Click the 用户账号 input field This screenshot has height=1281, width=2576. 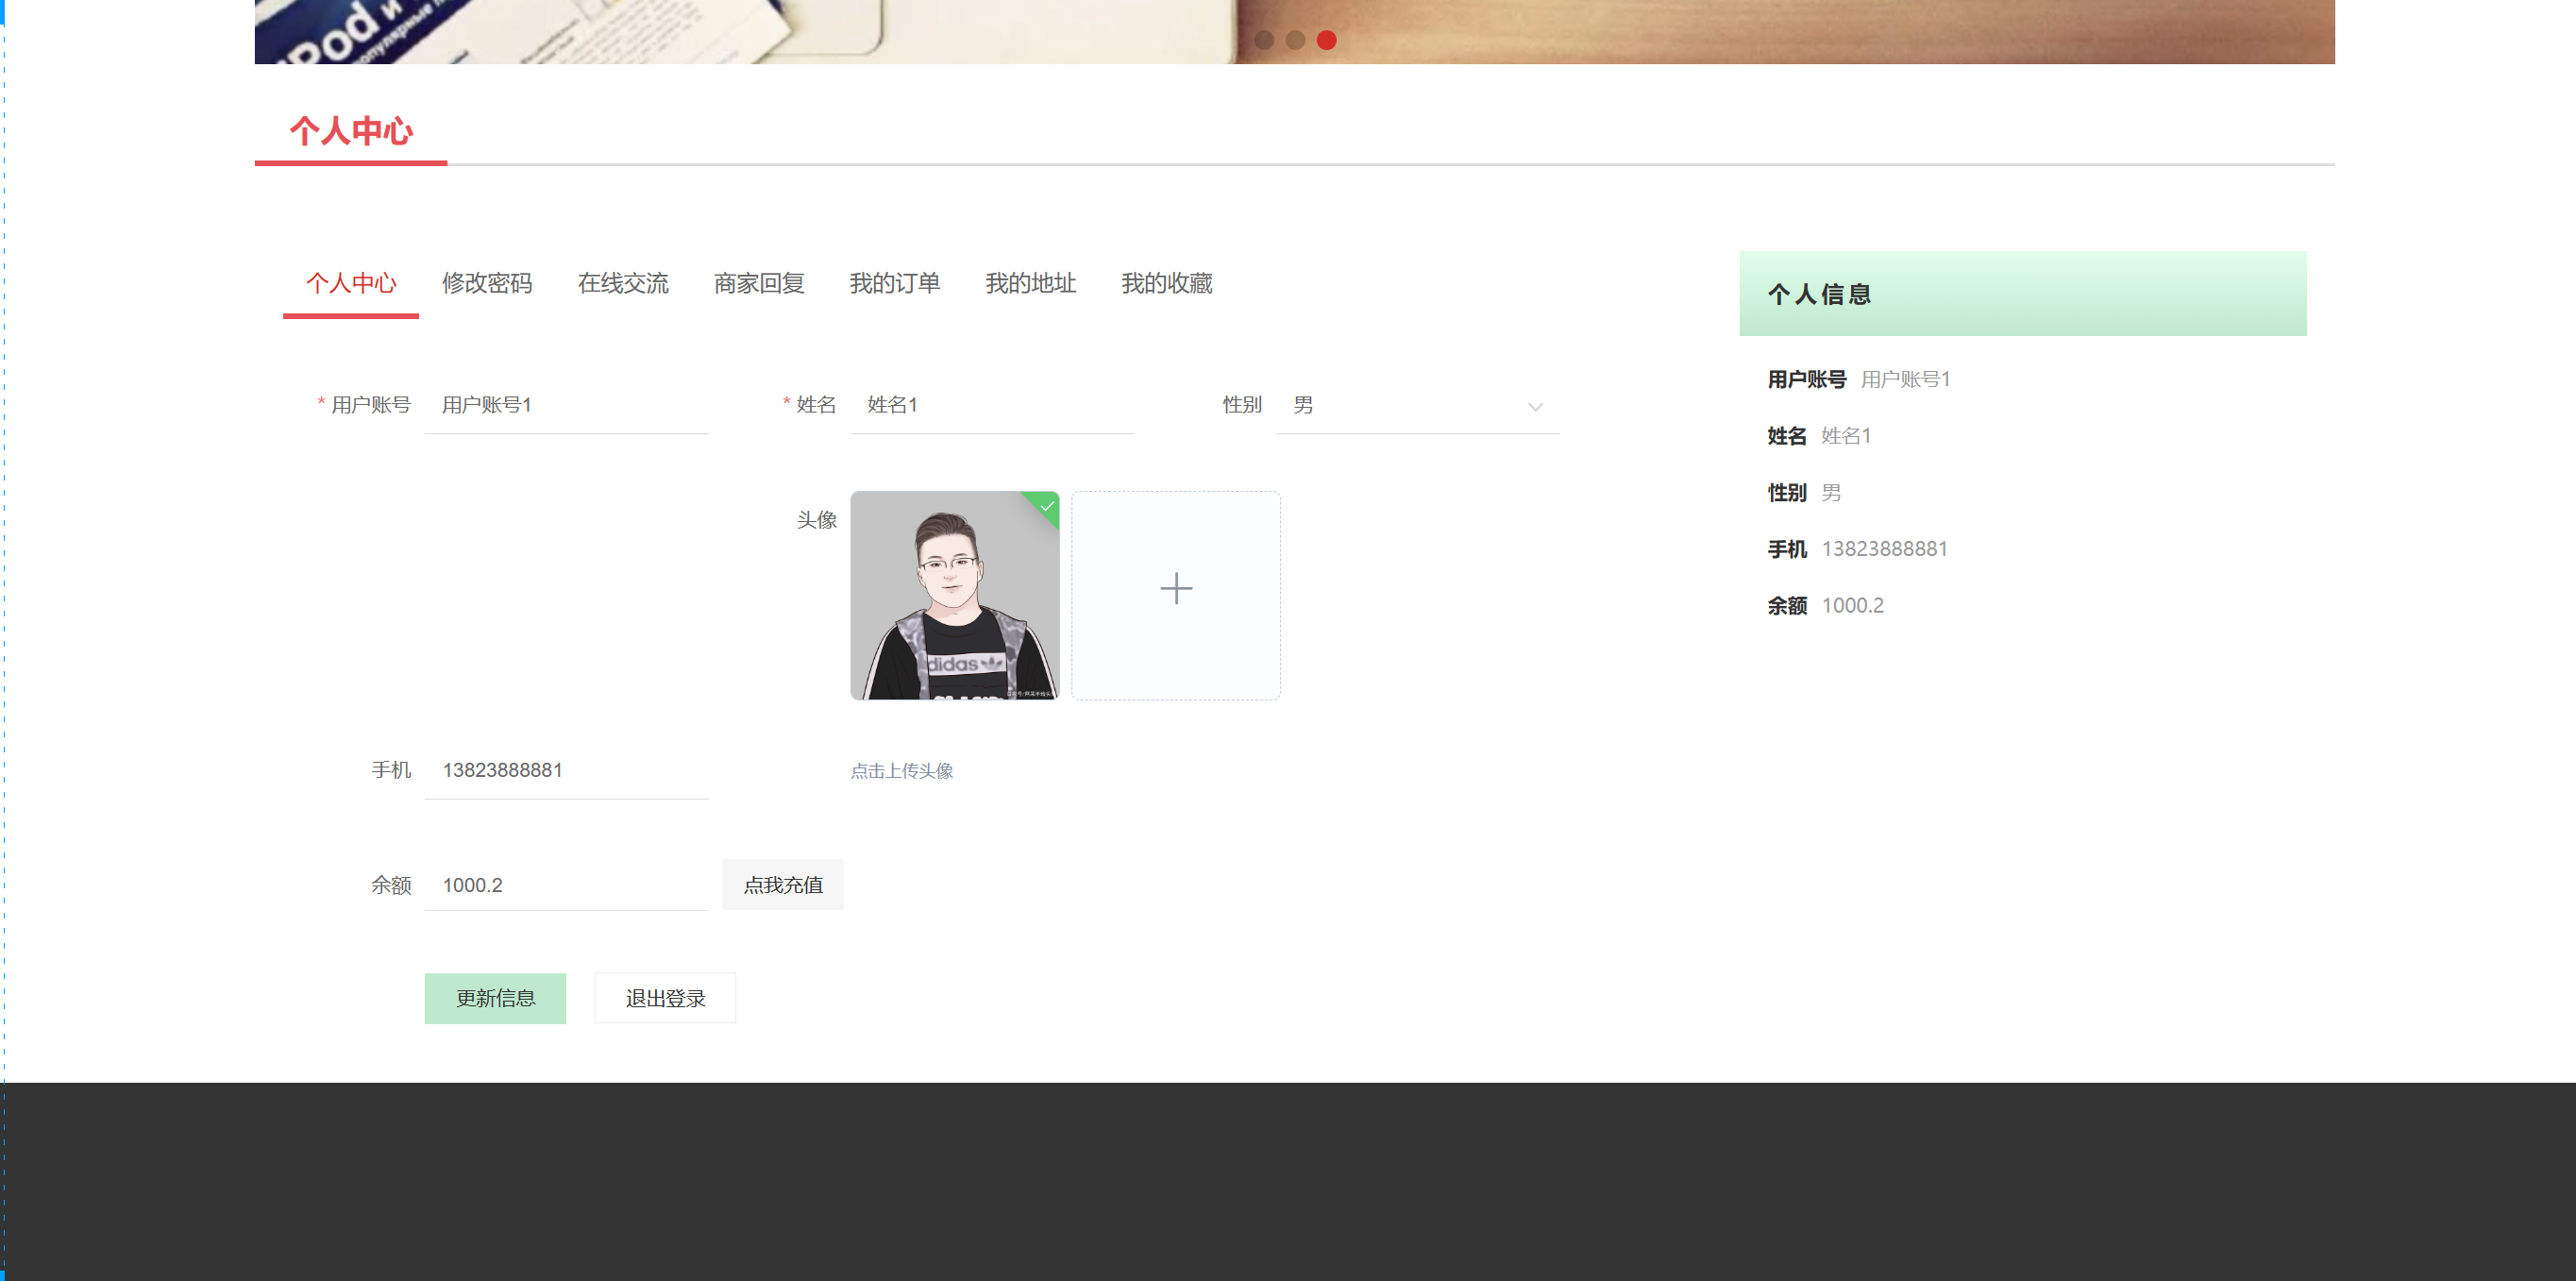point(566,405)
